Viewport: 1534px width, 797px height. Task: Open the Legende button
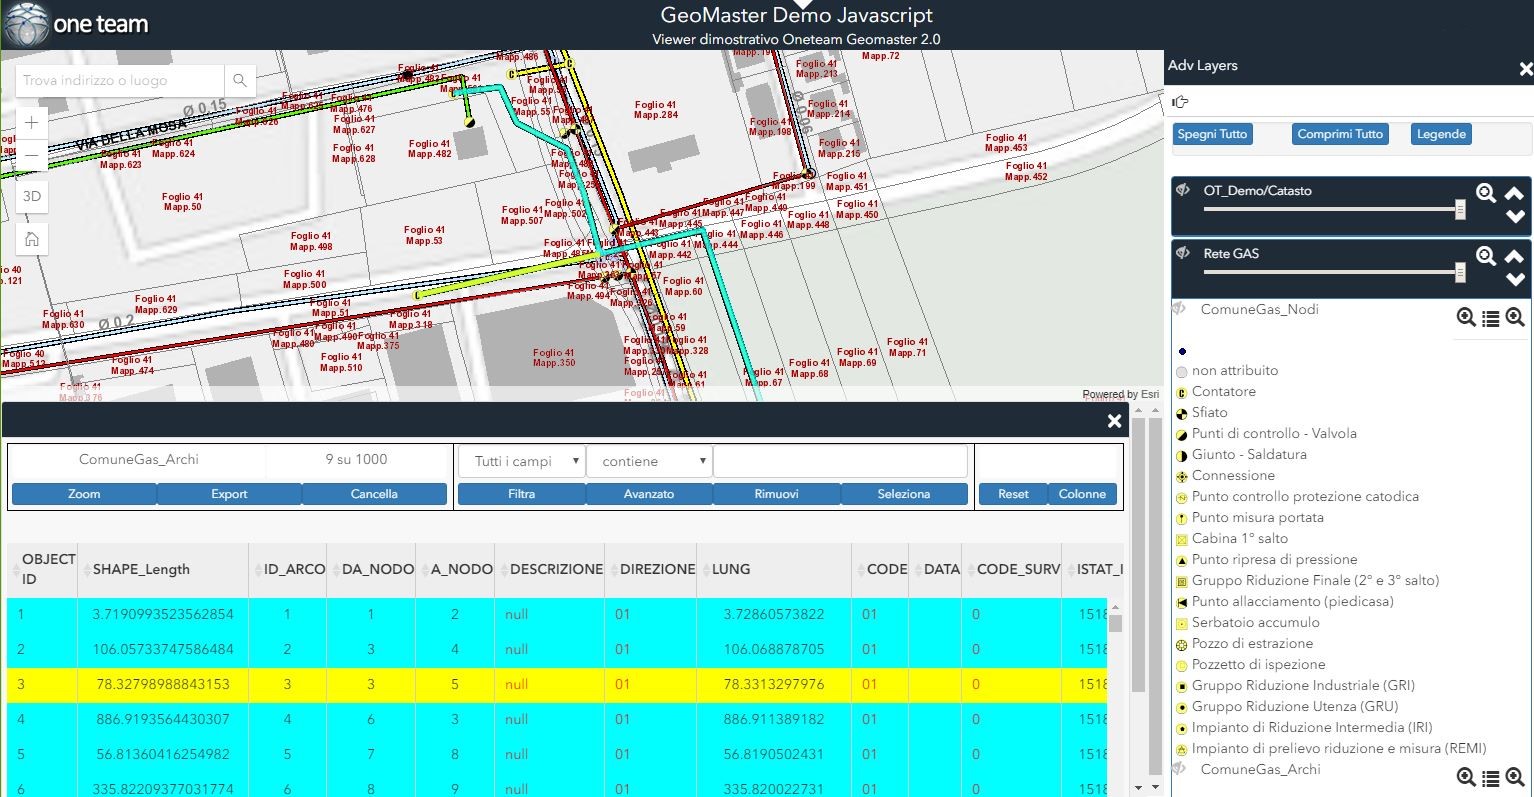click(1441, 134)
